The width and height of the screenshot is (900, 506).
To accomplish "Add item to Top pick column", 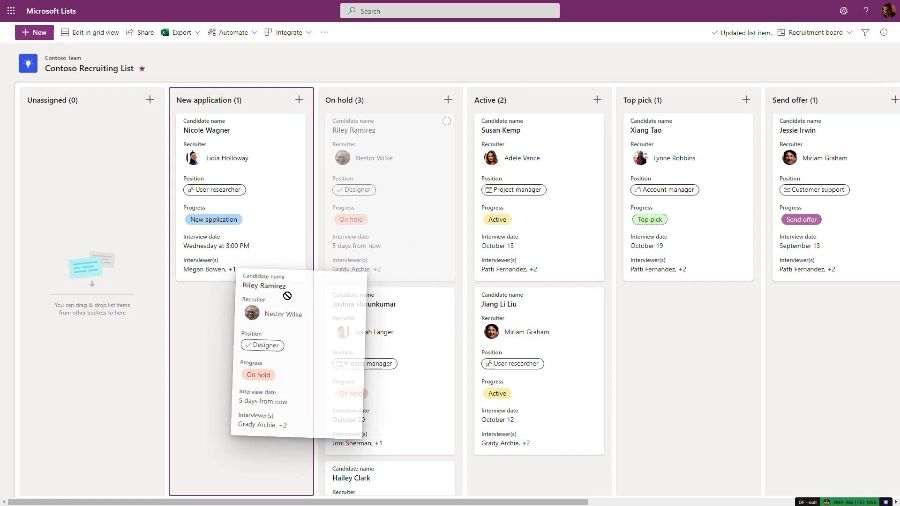I will 746,99.
